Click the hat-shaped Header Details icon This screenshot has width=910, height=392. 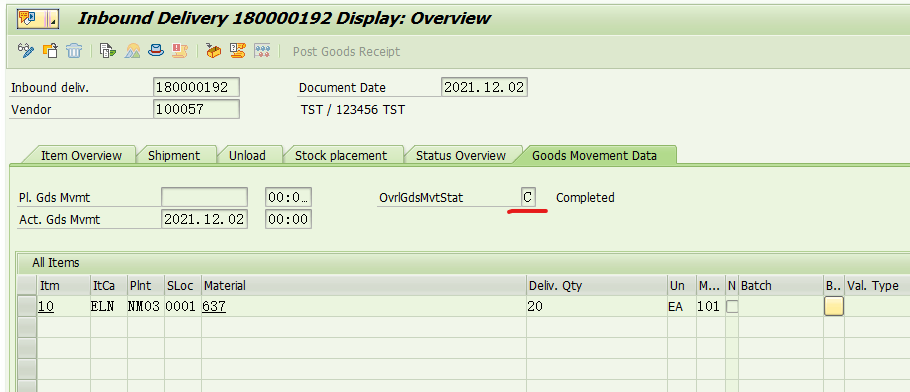click(x=156, y=51)
